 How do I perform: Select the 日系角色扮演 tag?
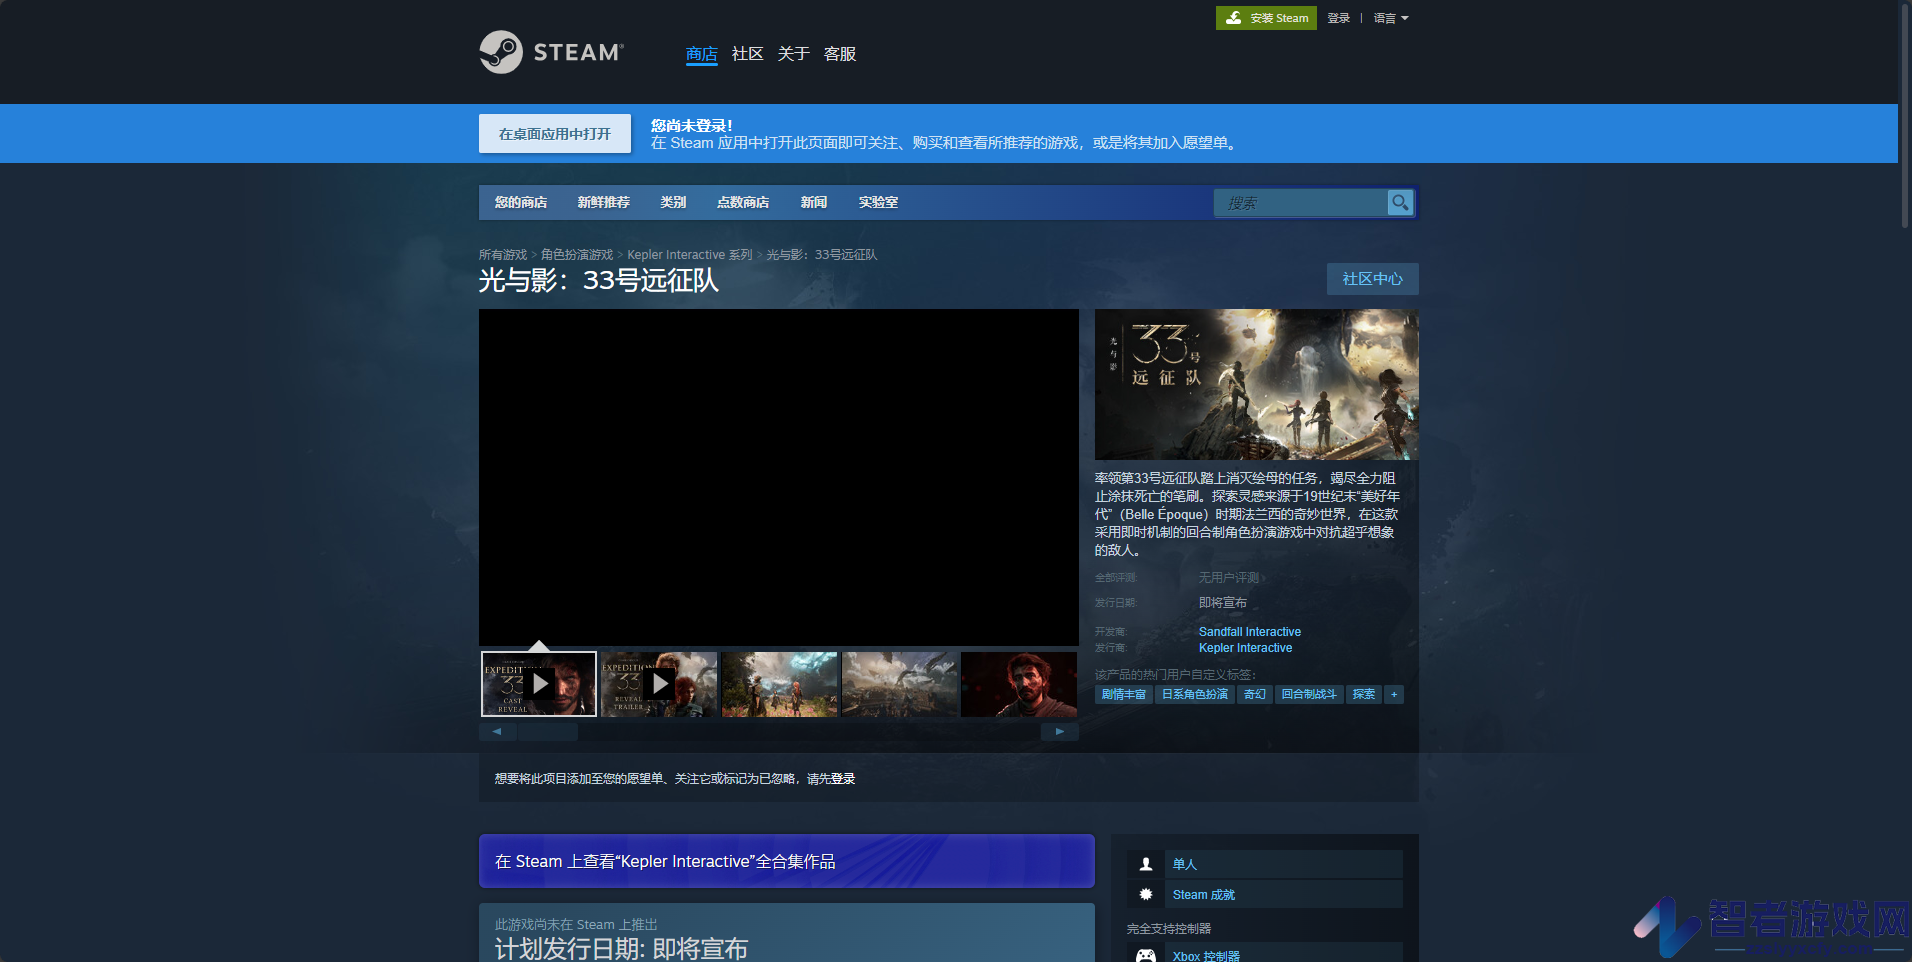click(1195, 694)
